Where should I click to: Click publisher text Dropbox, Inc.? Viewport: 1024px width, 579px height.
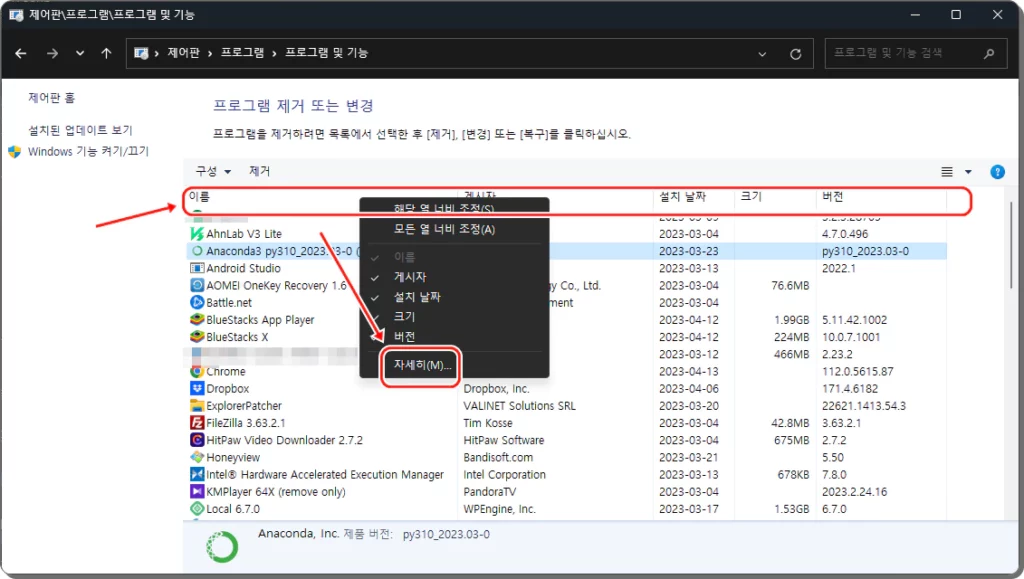tap(496, 388)
